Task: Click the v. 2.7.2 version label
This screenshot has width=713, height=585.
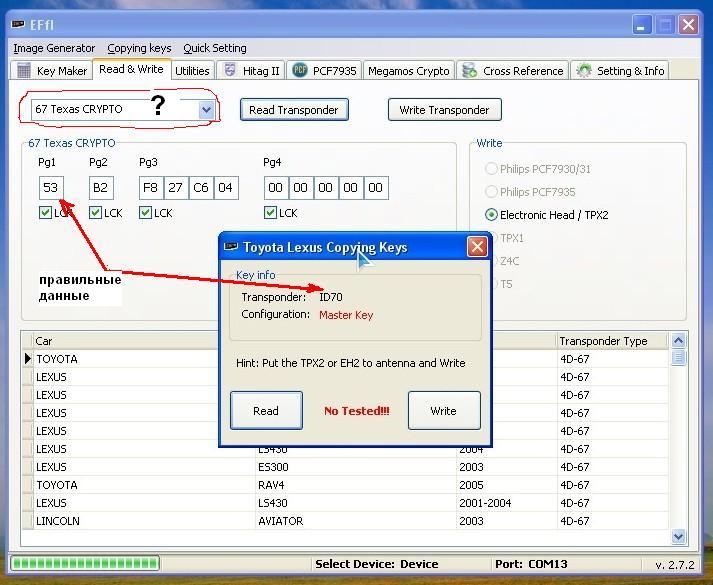Action: [675, 565]
